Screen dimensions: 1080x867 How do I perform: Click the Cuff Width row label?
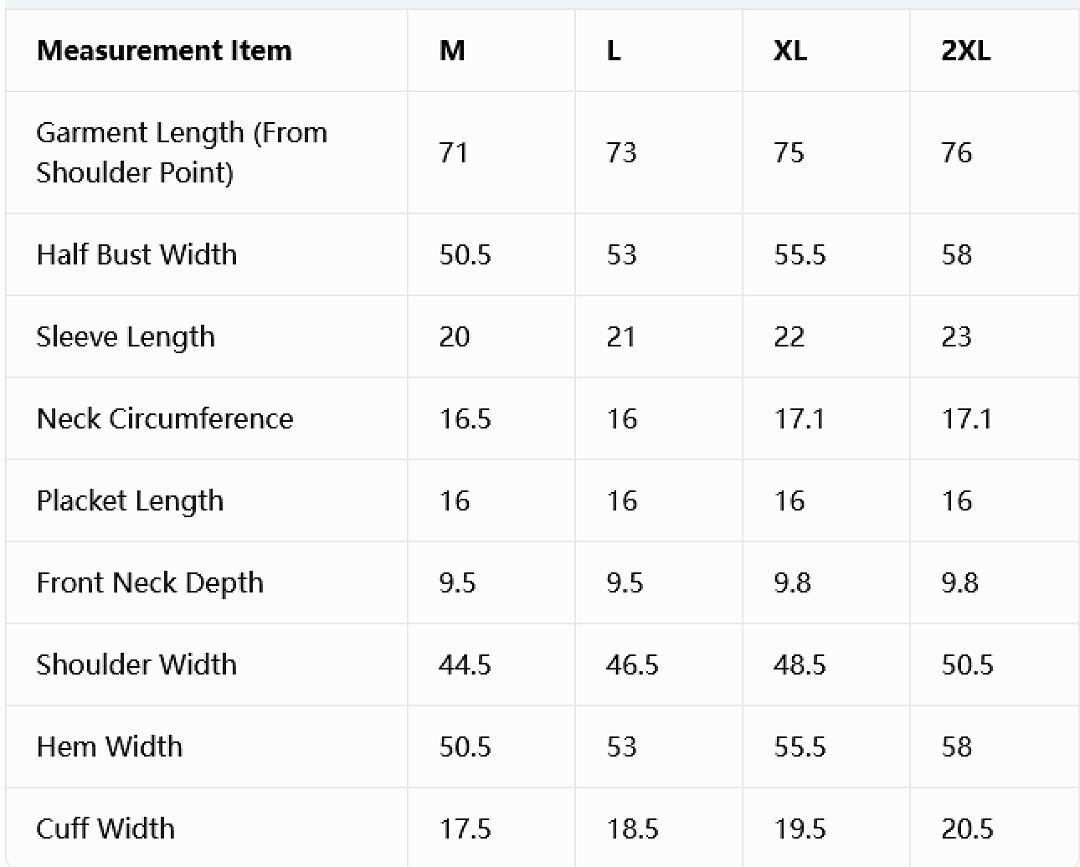click(x=105, y=828)
